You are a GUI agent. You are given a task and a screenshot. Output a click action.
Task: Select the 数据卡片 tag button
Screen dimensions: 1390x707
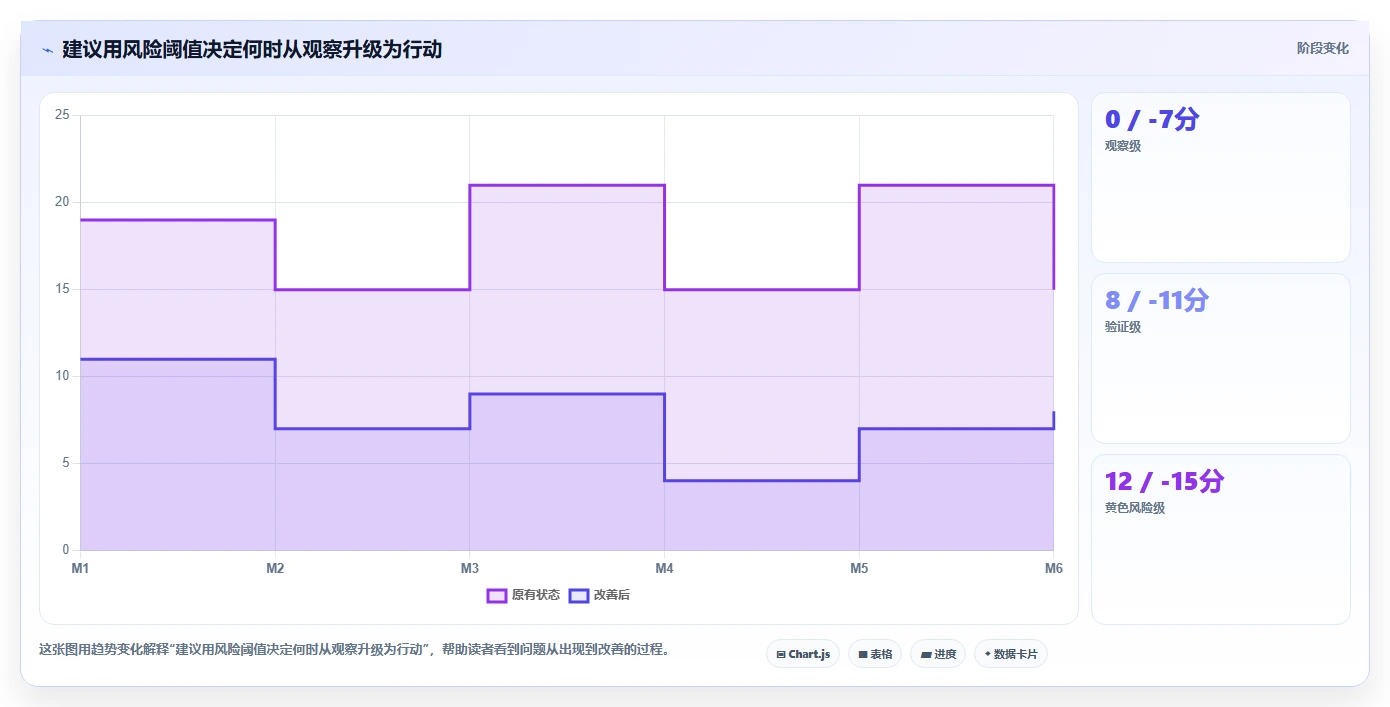pos(1011,654)
